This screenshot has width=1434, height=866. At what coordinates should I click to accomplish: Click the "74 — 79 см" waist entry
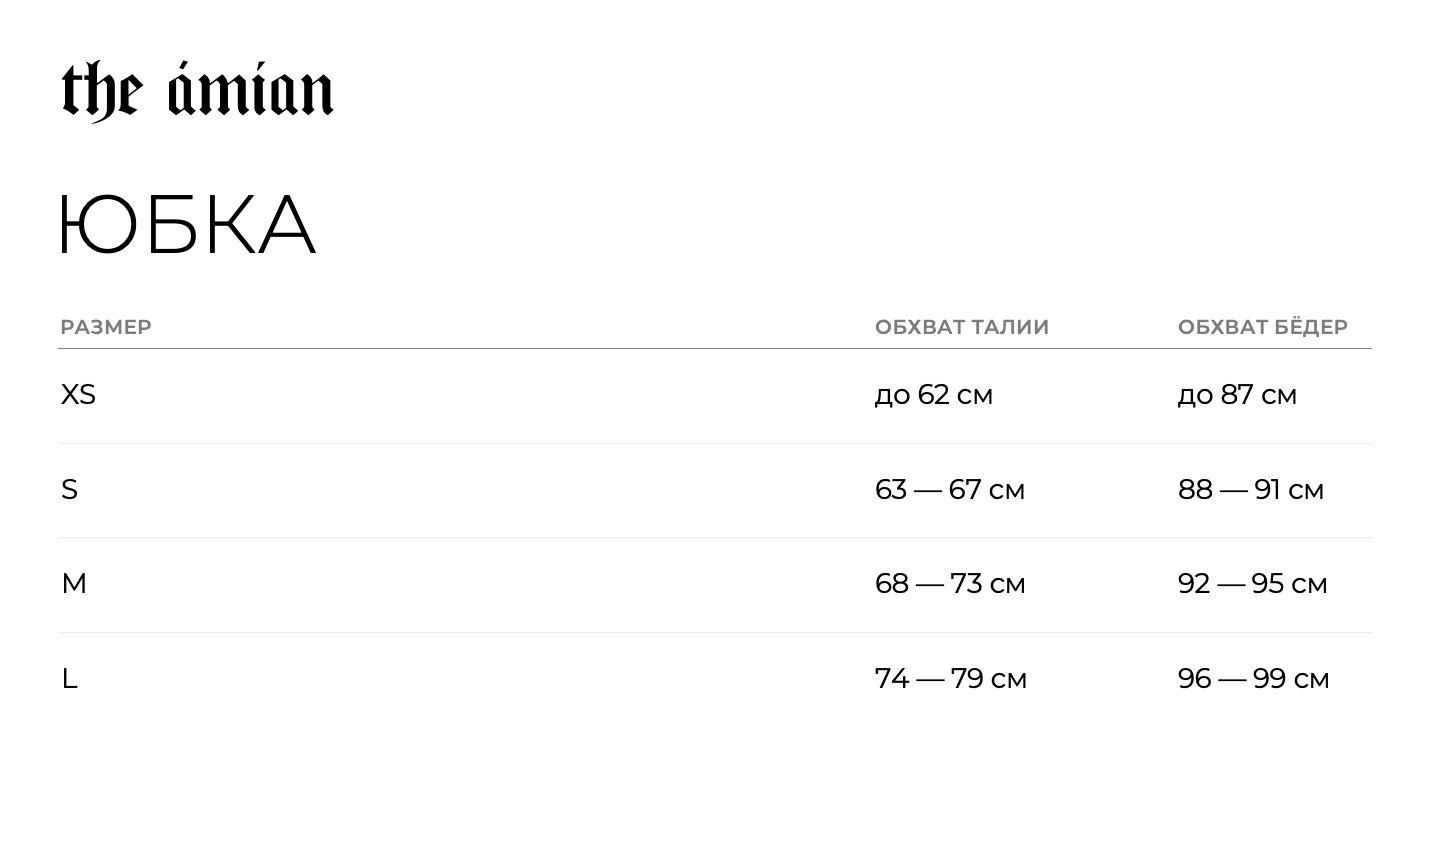click(950, 679)
